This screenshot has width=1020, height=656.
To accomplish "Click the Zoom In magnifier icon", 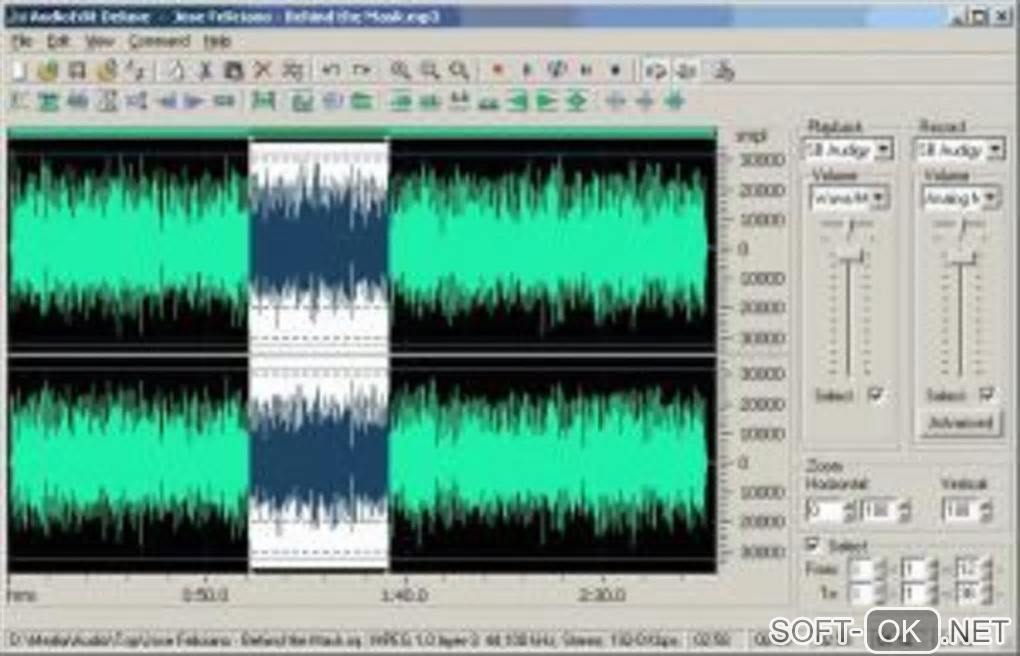I will tap(400, 70).
